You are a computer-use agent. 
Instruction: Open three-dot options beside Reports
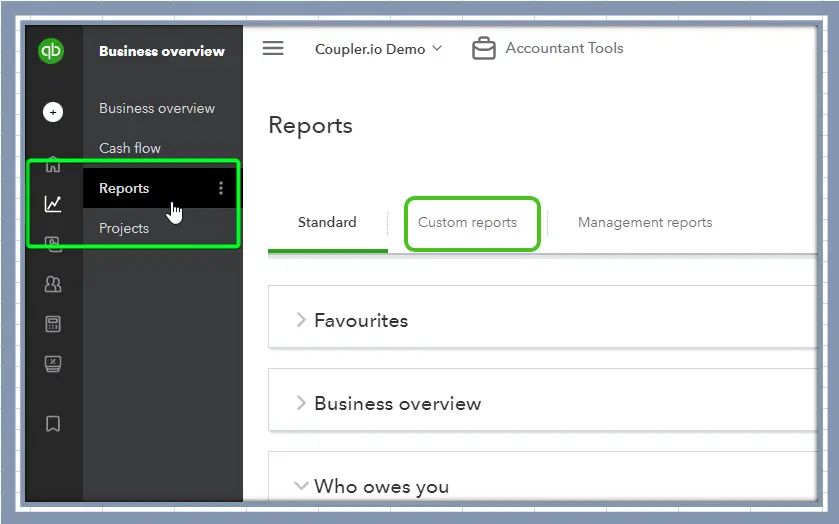(221, 188)
